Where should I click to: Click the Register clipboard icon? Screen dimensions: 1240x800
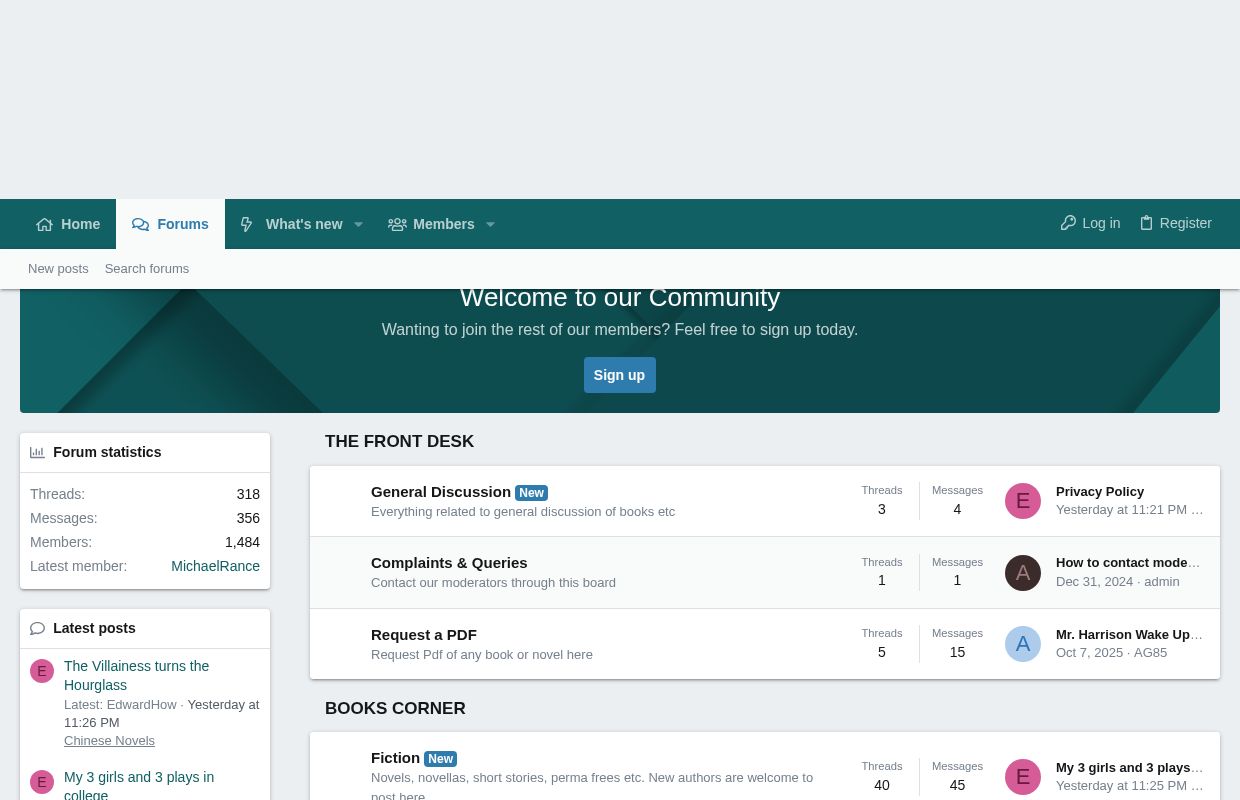(1146, 223)
